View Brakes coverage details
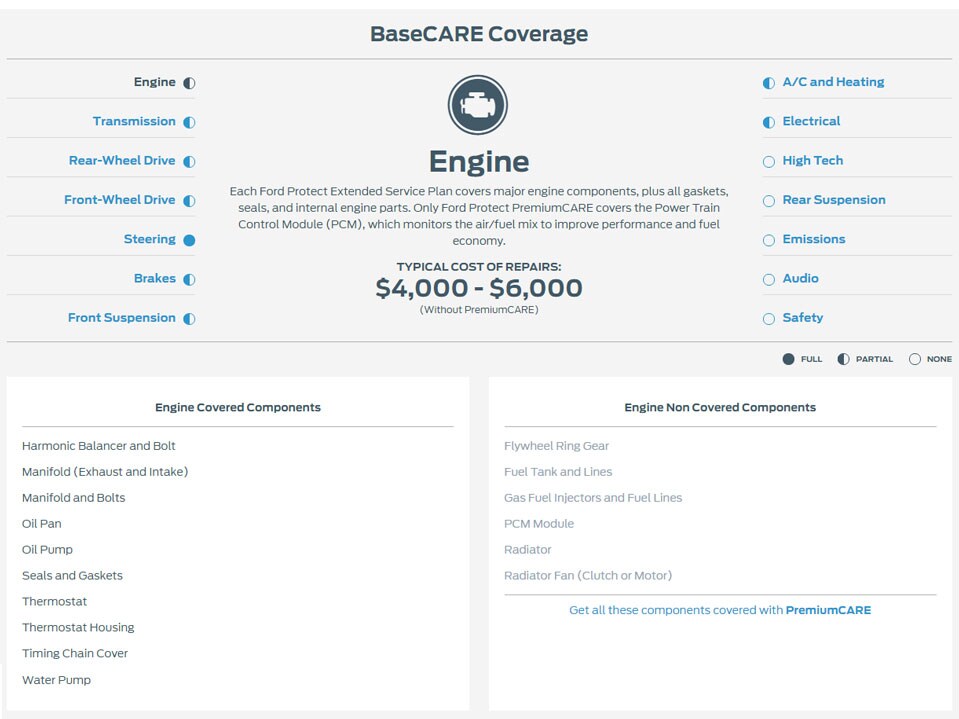The image size is (959, 719). [x=155, y=278]
